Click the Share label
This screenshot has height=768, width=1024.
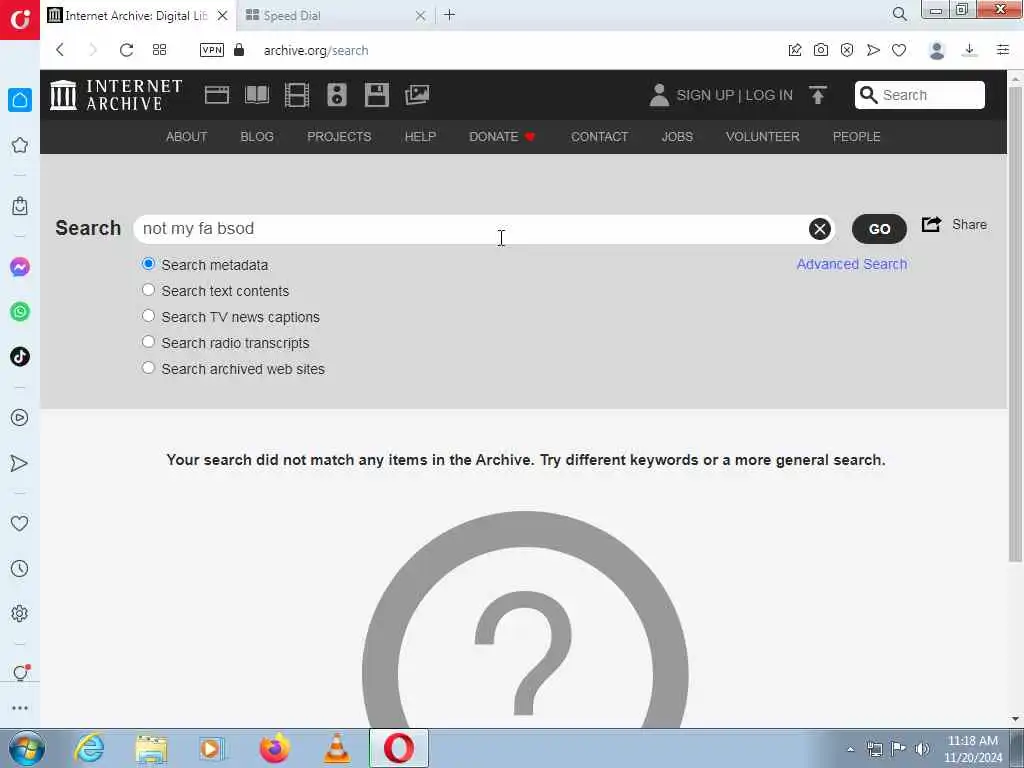[969, 225]
